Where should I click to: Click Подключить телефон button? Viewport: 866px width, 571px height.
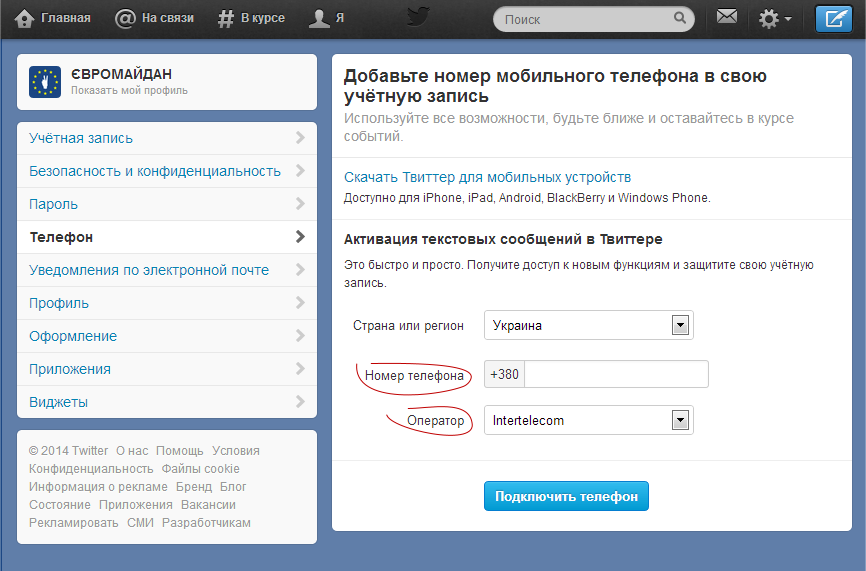pyautogui.click(x=566, y=496)
